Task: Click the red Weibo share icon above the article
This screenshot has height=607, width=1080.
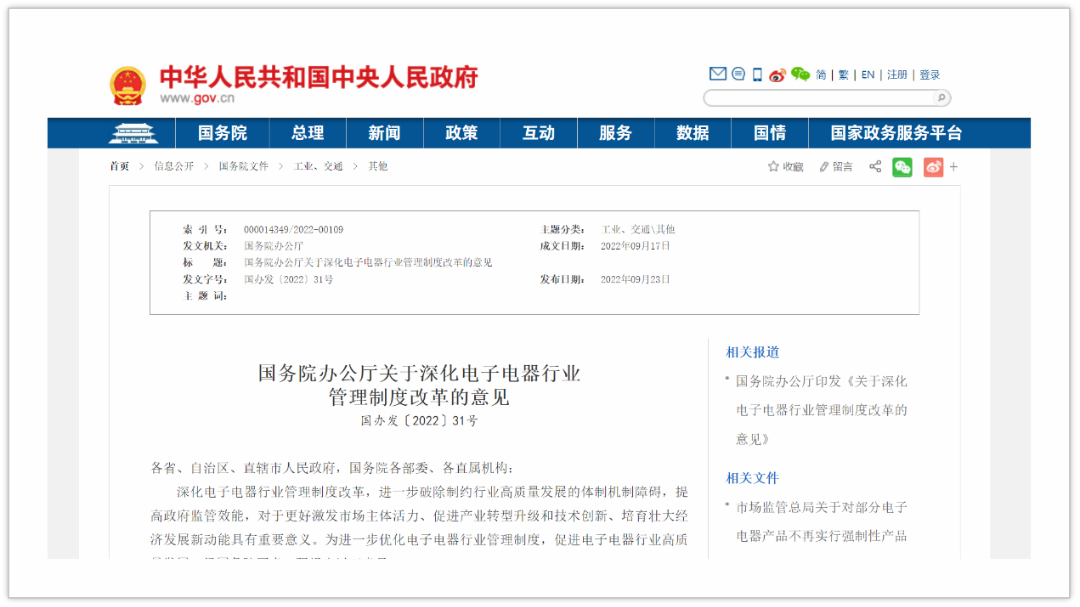Action: point(932,166)
